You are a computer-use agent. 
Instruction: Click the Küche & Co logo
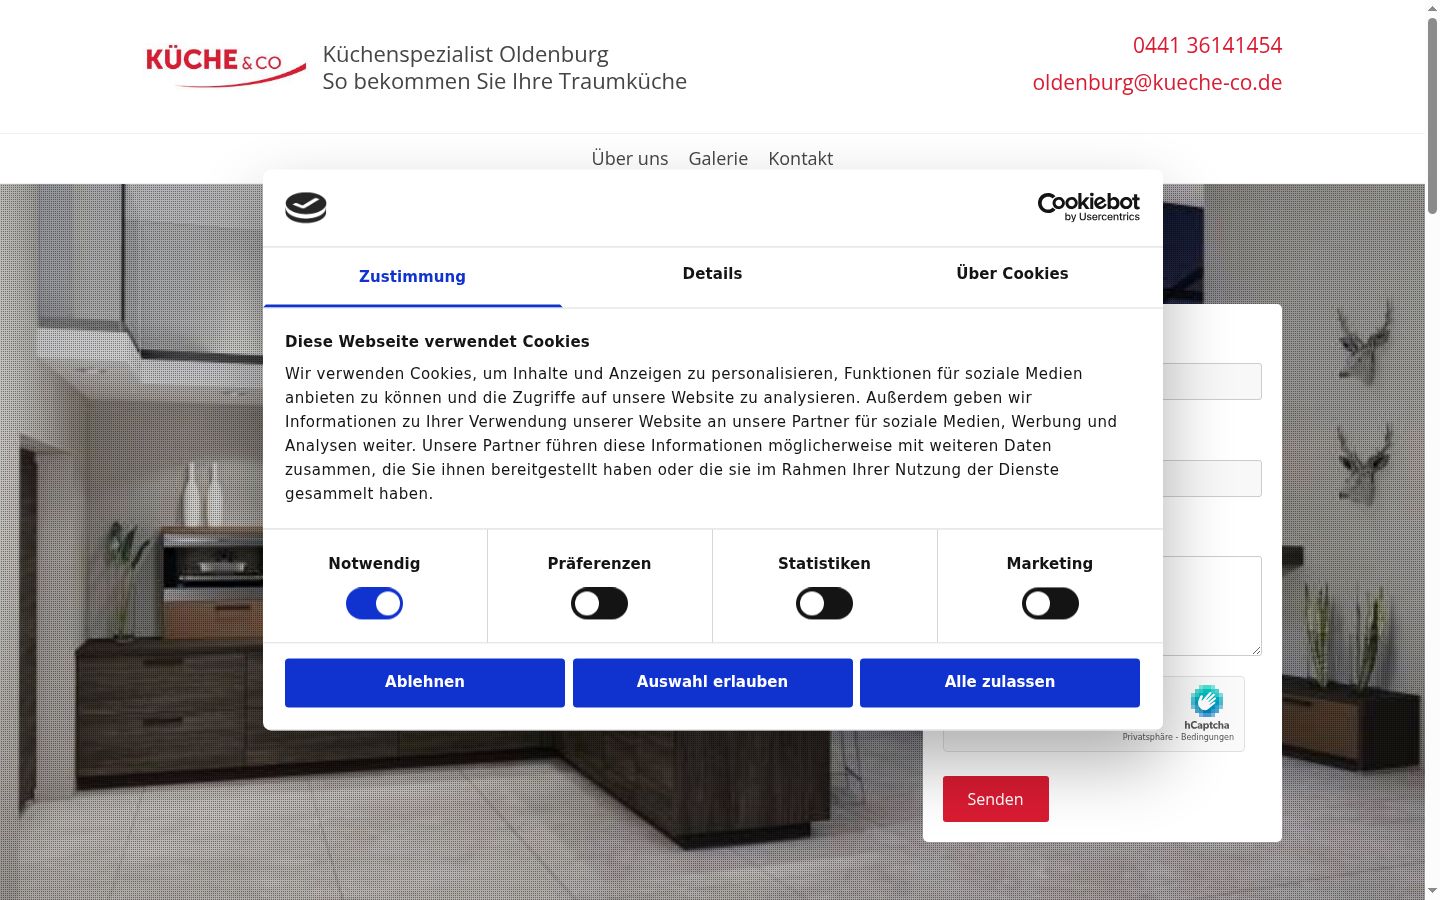(x=226, y=67)
